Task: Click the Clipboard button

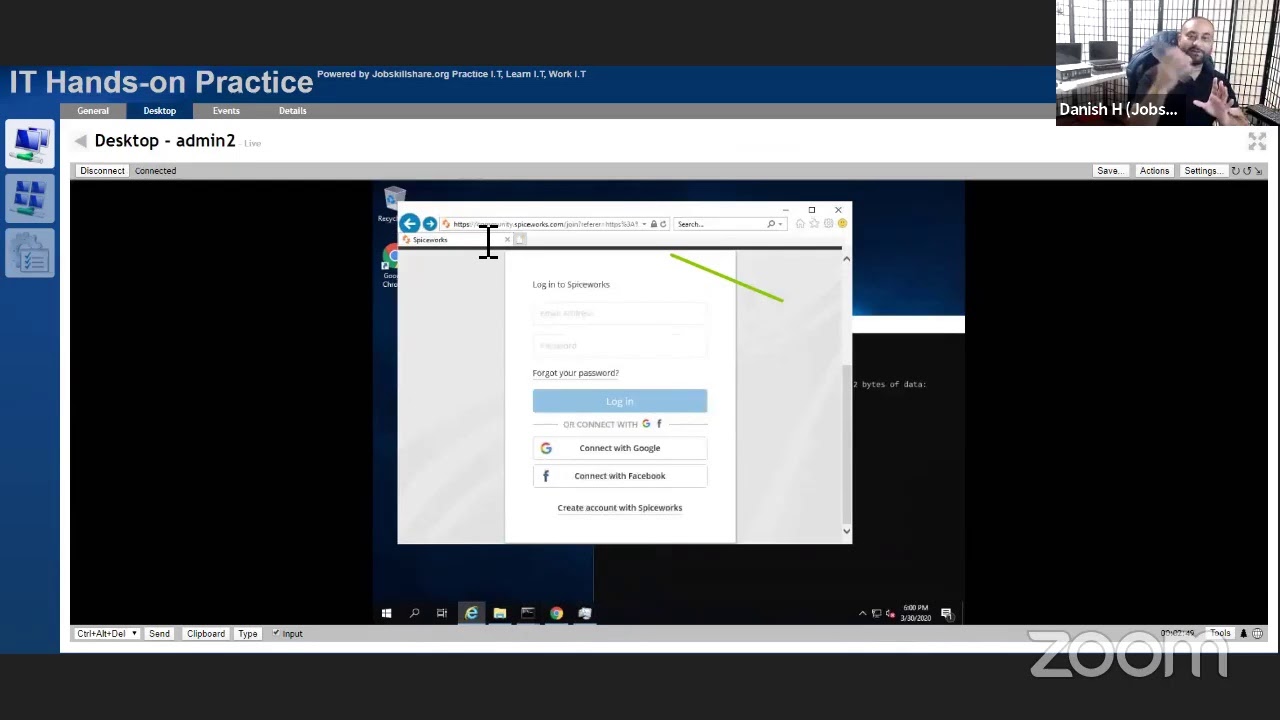Action: pos(206,633)
